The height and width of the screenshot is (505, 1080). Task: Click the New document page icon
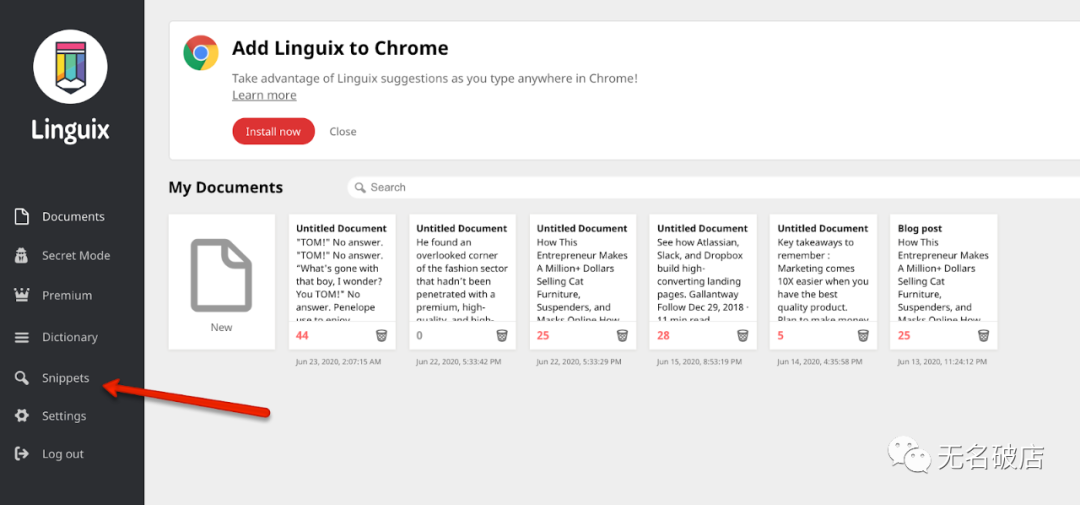221,275
